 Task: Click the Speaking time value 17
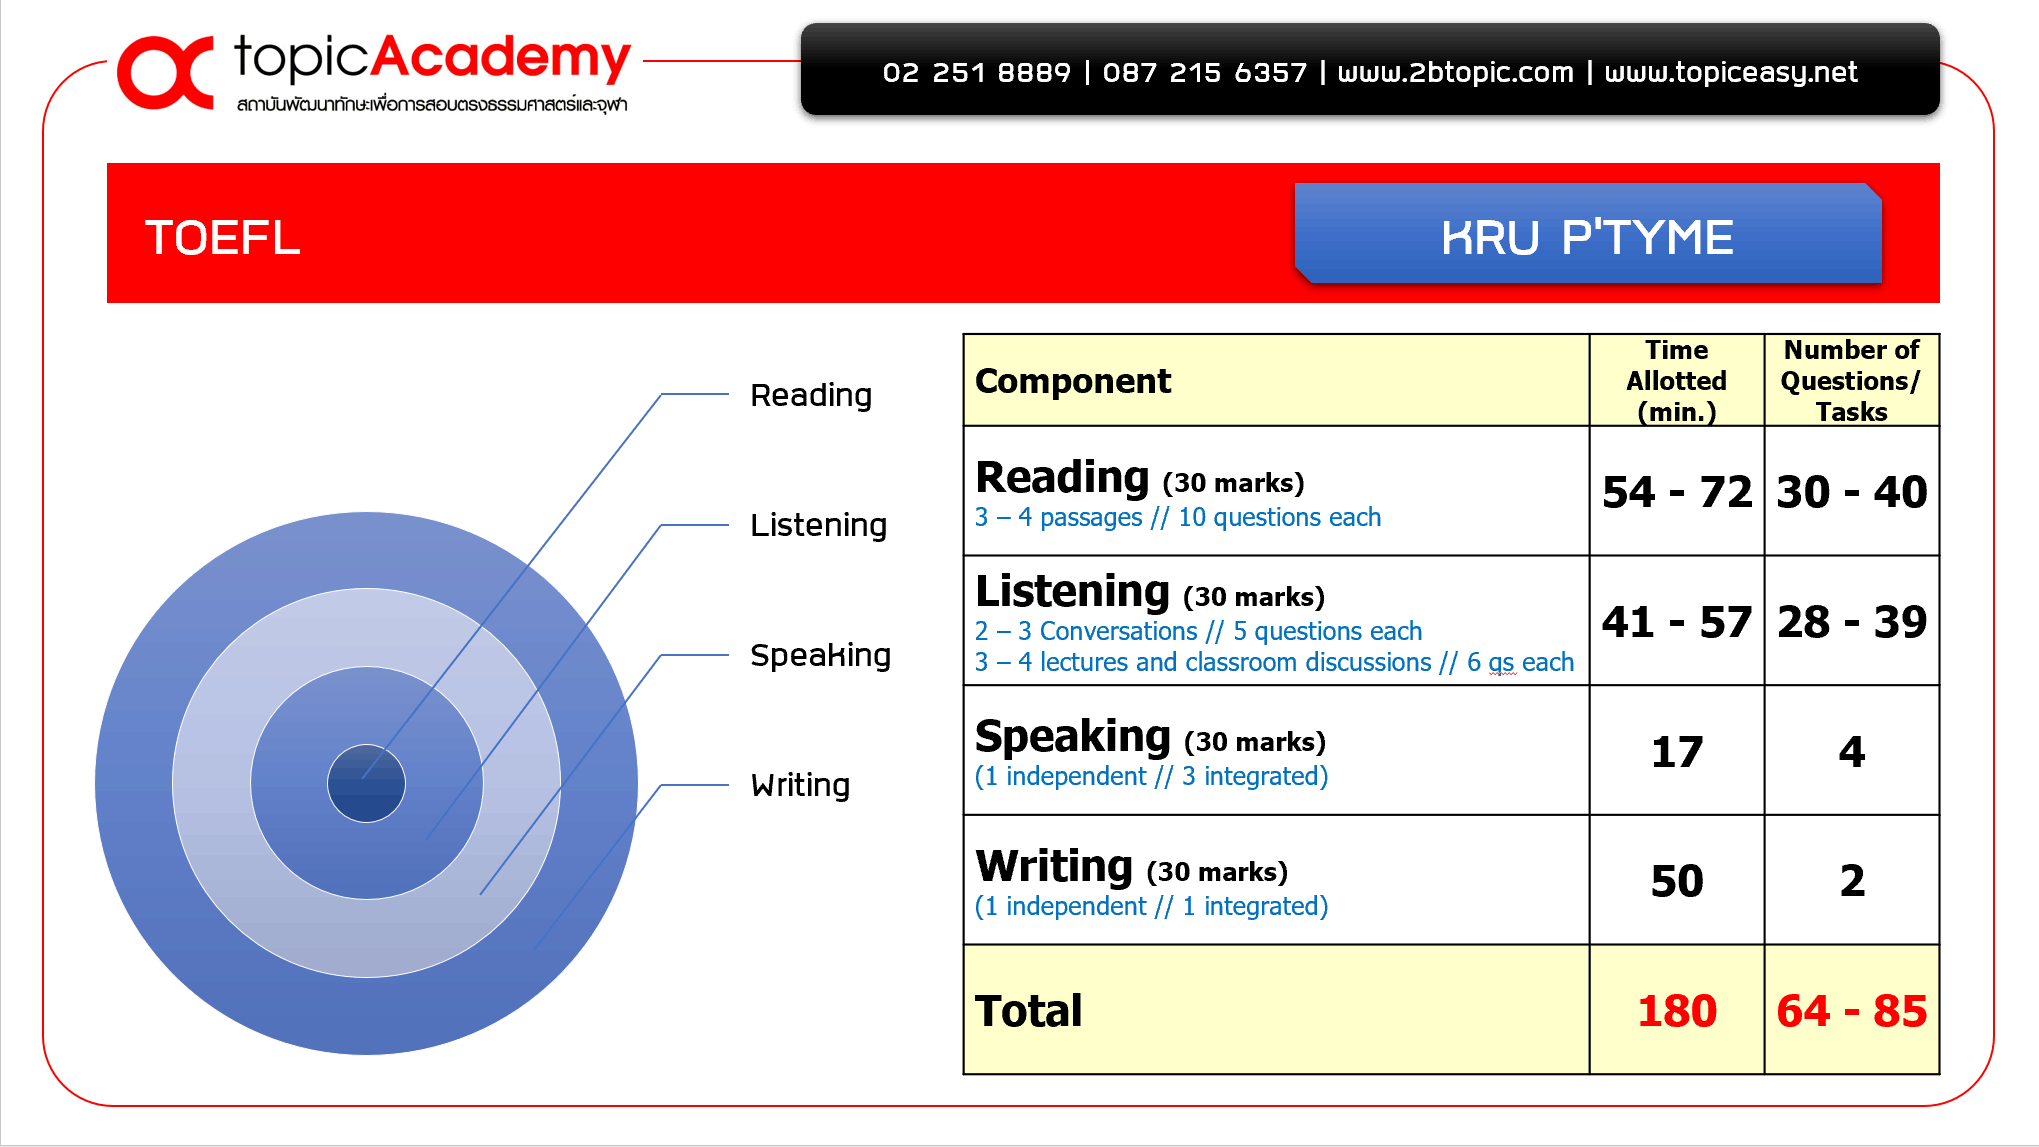coord(1677,752)
